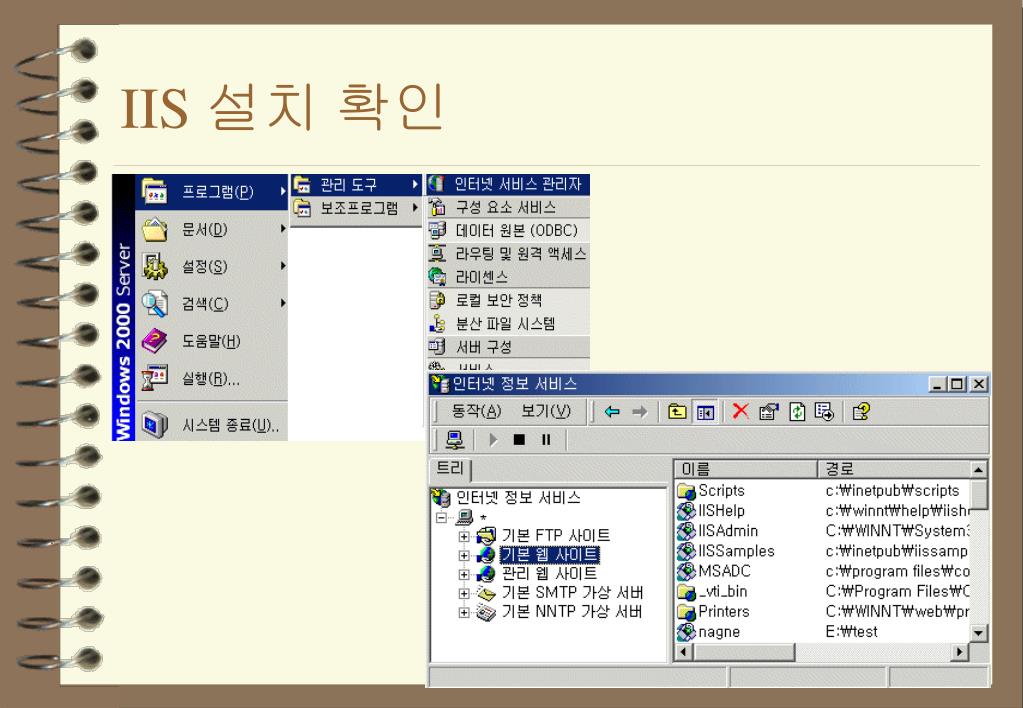Image resolution: width=1023 pixels, height=708 pixels.
Task: Click the Scripts folder icon
Action: [x=686, y=491]
